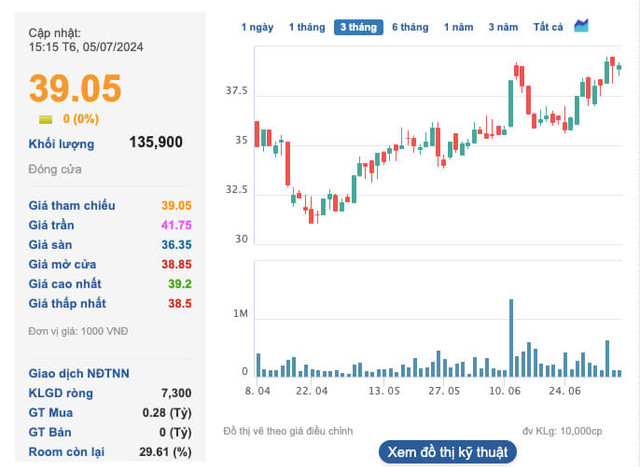Screen dimensions: 640x467
Task: Click the Giá sàn value 36.35
Action: [176, 245]
